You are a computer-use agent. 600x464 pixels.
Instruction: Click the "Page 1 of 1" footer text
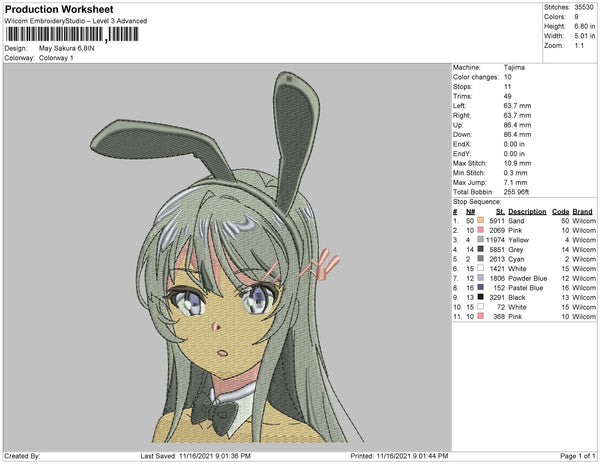[x=578, y=456]
